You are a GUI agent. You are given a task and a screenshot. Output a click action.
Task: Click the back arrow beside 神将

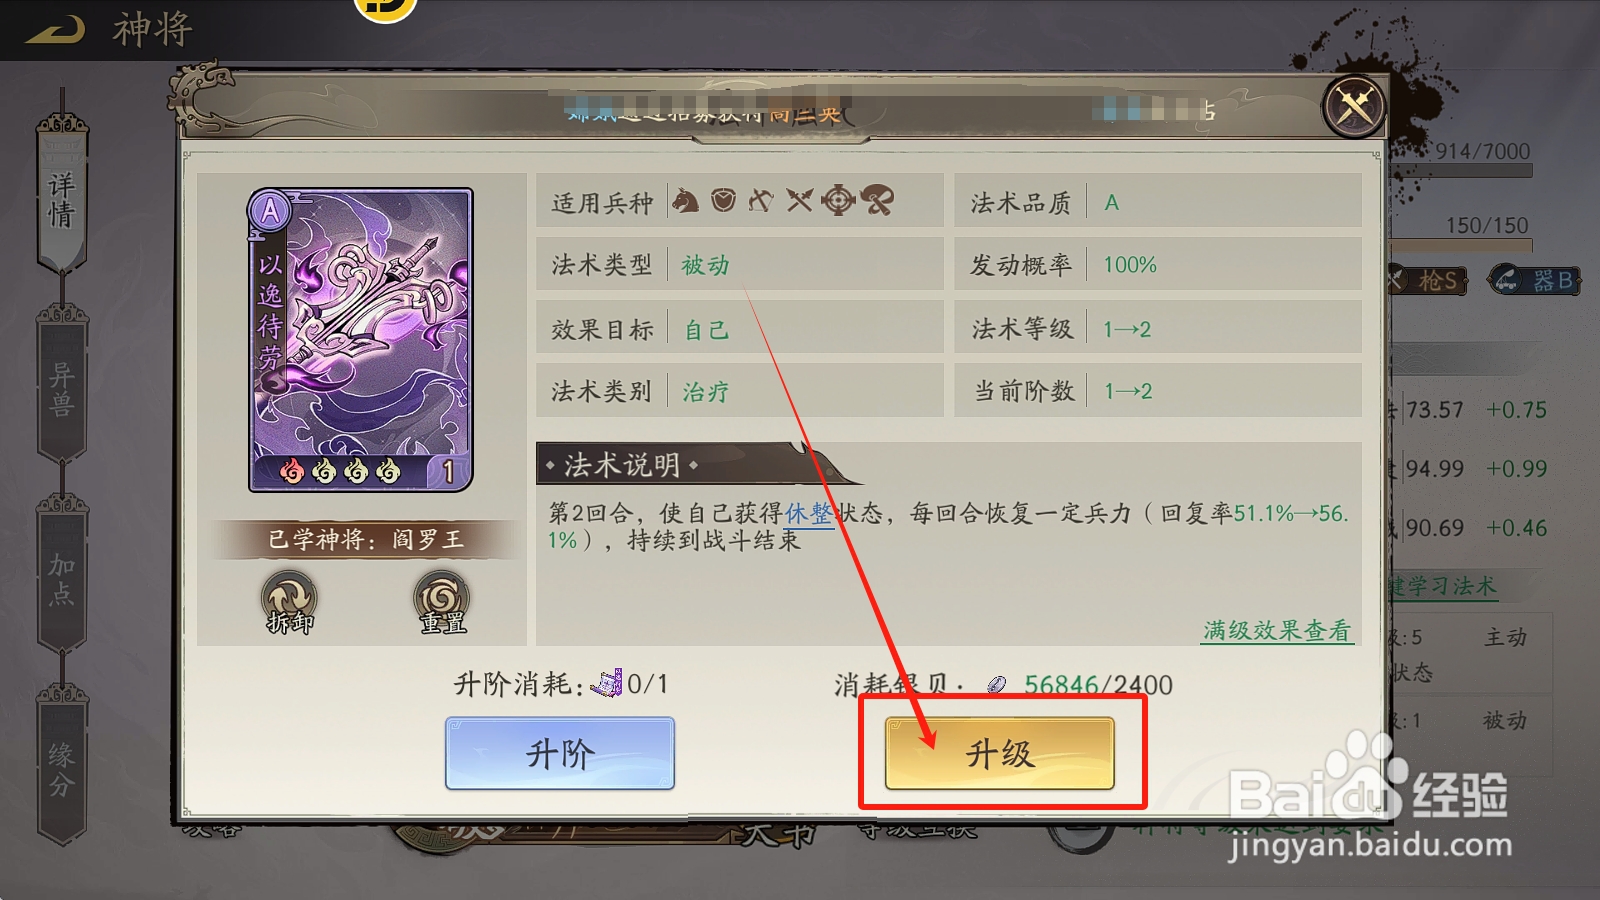(x=56, y=30)
